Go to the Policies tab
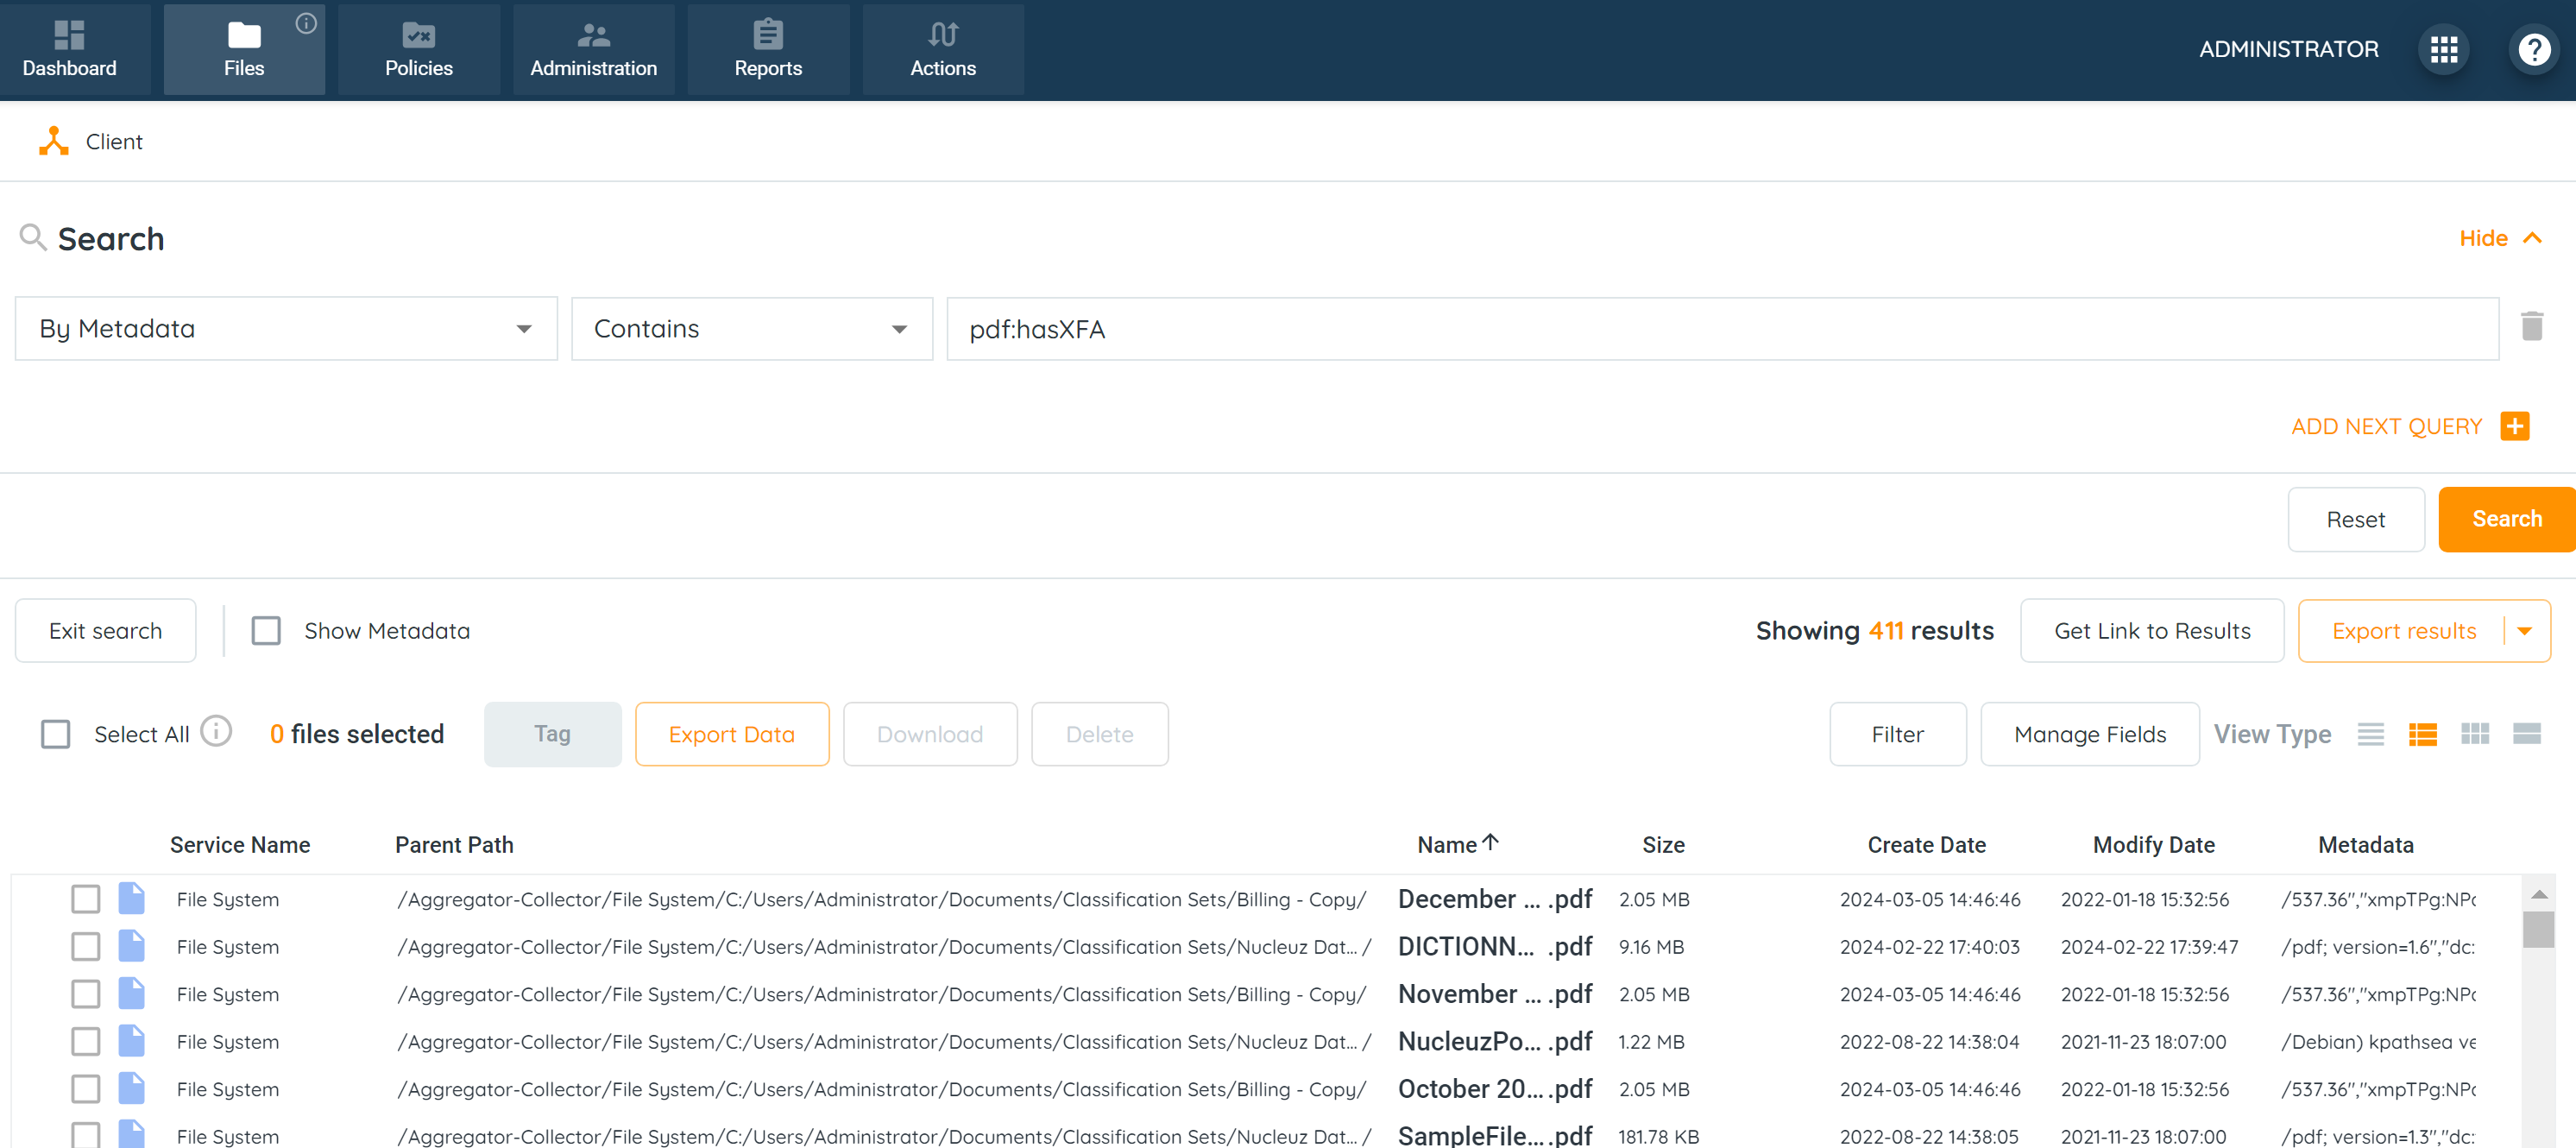 (x=418, y=49)
